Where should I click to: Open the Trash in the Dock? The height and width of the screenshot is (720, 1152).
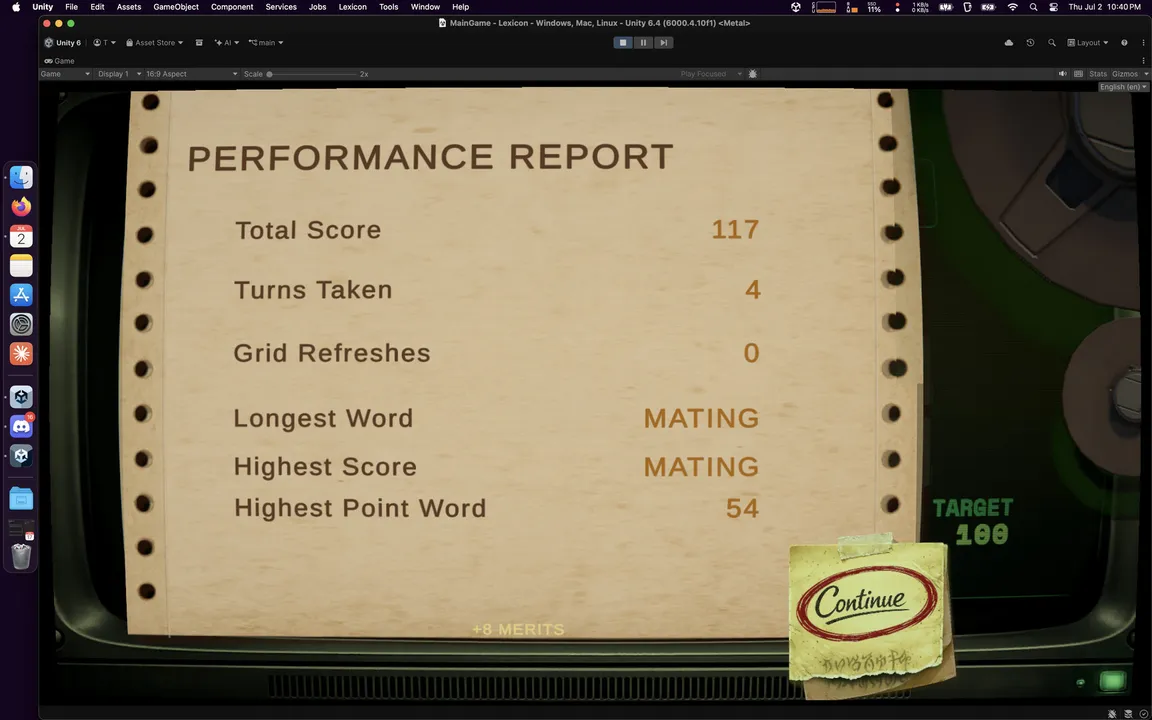coord(21,556)
